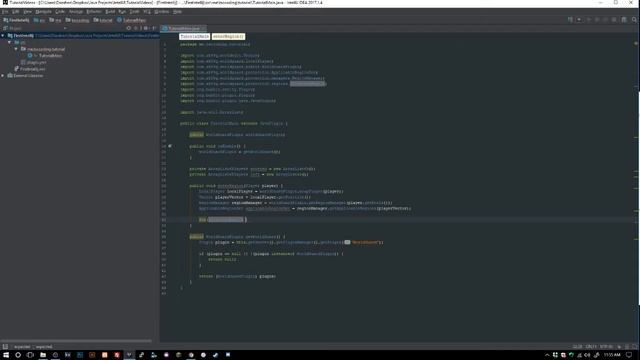Collapse the tutorial package node

pyautogui.click(x=16, y=49)
